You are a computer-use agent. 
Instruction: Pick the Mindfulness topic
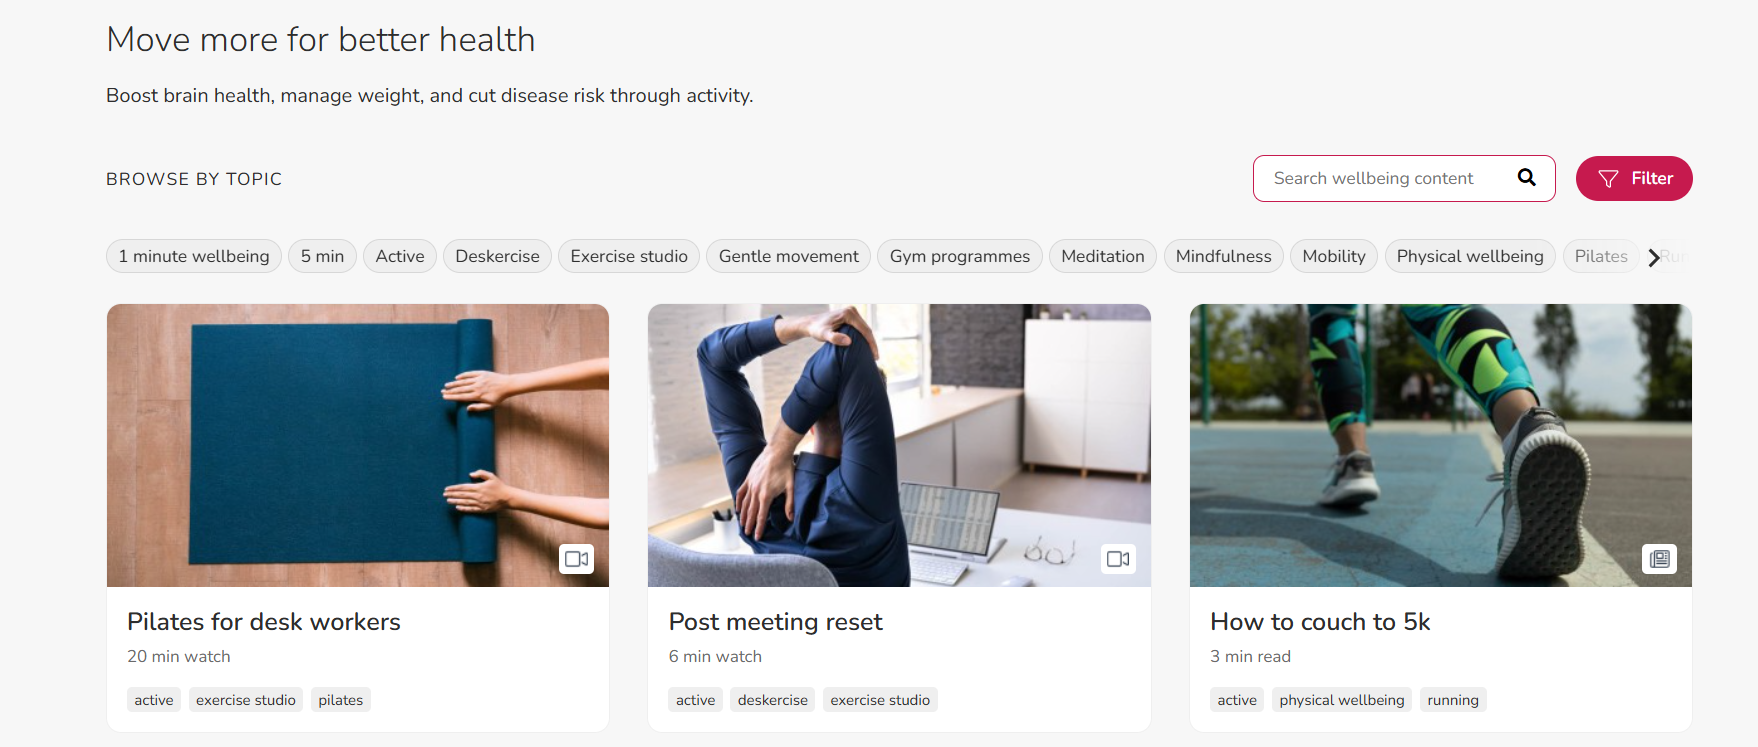point(1223,256)
